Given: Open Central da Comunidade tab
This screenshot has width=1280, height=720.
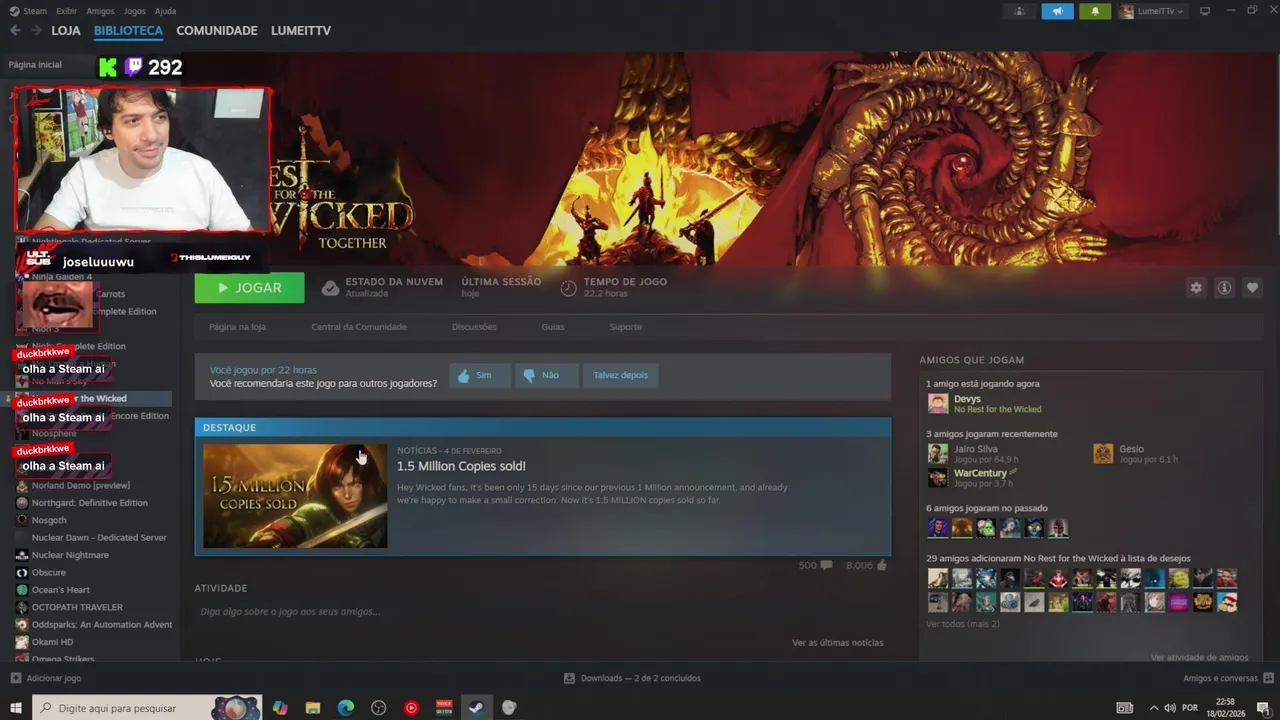Looking at the screenshot, I should click(359, 327).
